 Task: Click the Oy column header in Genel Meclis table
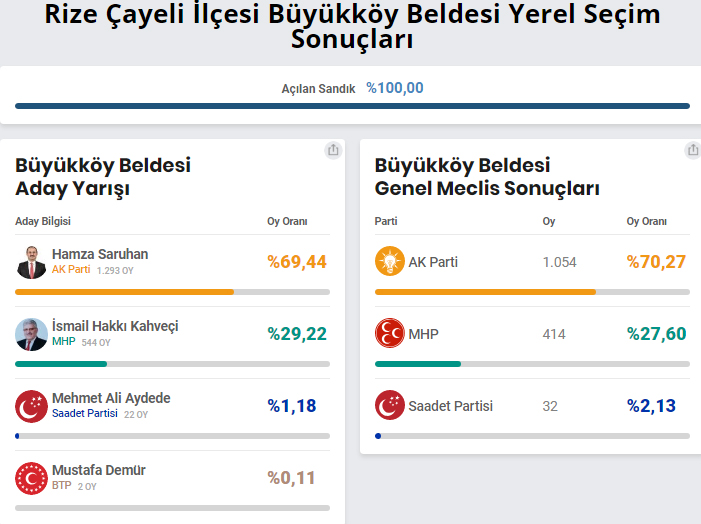549,221
